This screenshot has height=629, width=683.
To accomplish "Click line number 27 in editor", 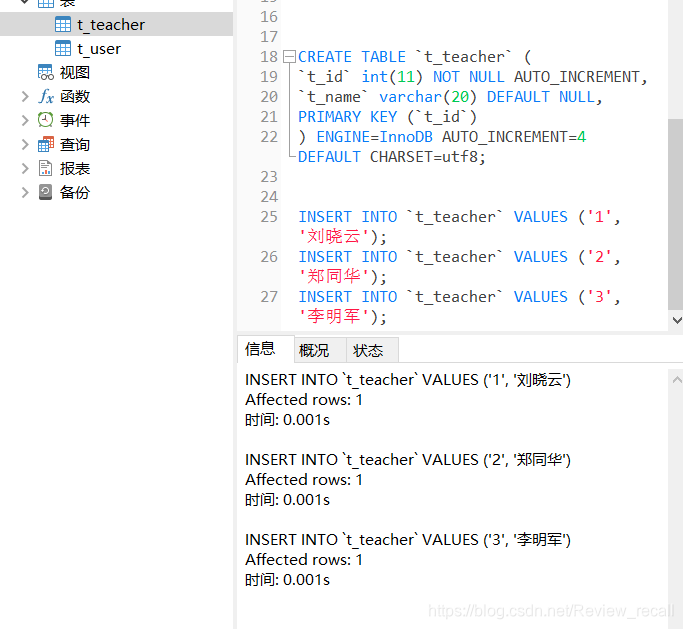I will coord(269,297).
